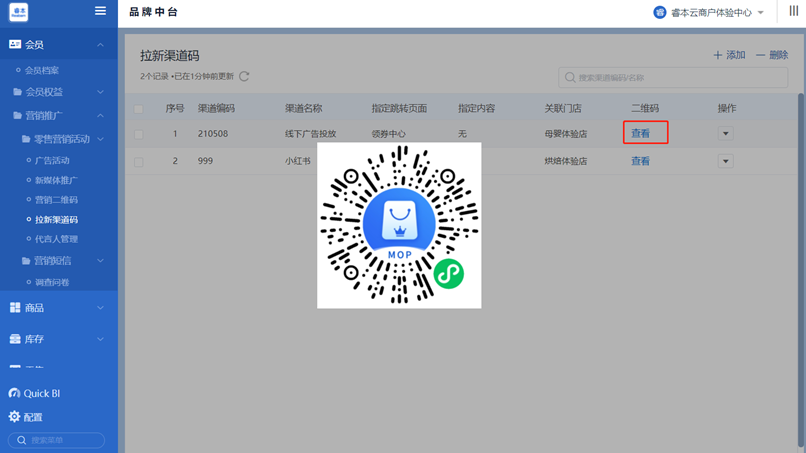Image resolution: width=806 pixels, height=453 pixels.
Task: Expand the 商品 menu chevron
Action: coord(100,308)
